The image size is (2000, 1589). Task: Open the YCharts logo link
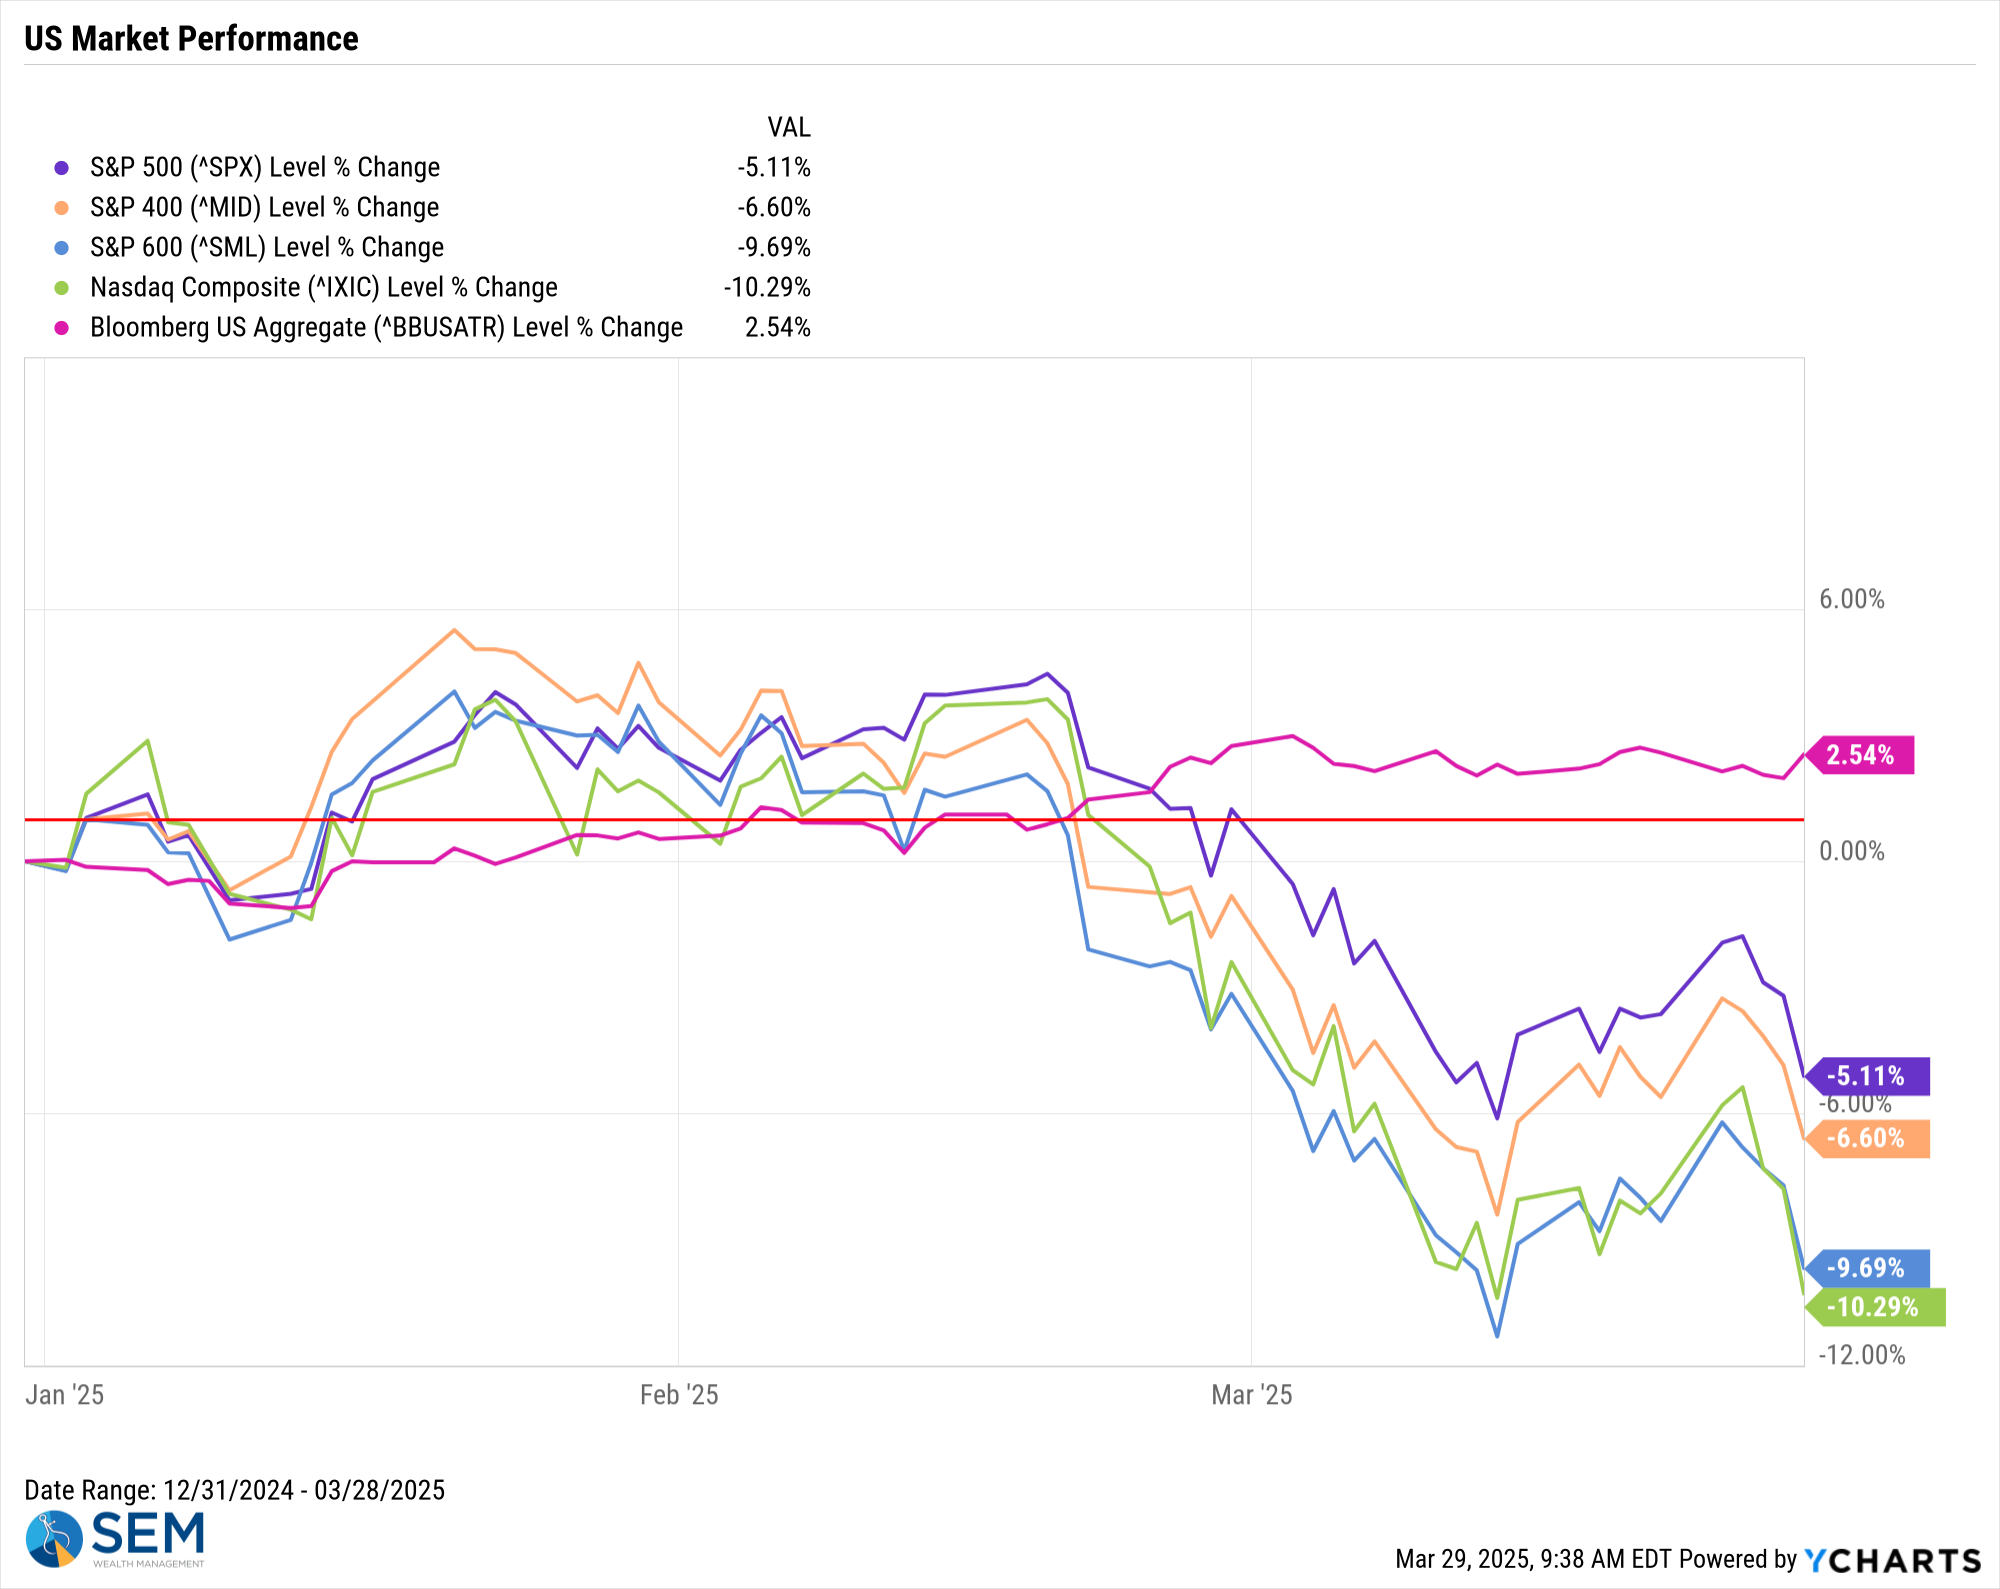pyautogui.click(x=1892, y=1560)
